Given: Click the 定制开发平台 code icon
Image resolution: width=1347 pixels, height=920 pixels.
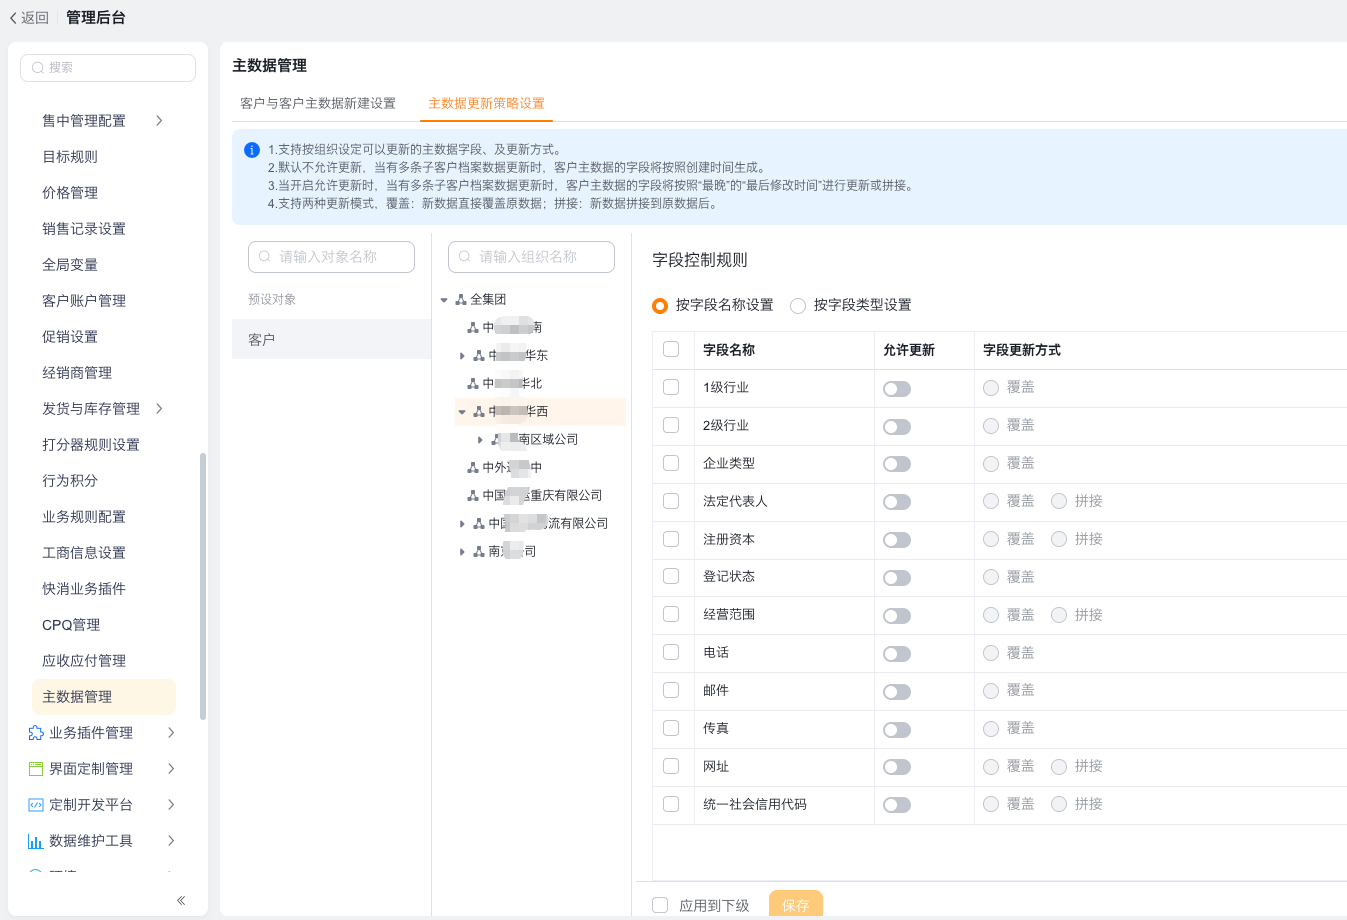Looking at the screenshot, I should pos(36,805).
